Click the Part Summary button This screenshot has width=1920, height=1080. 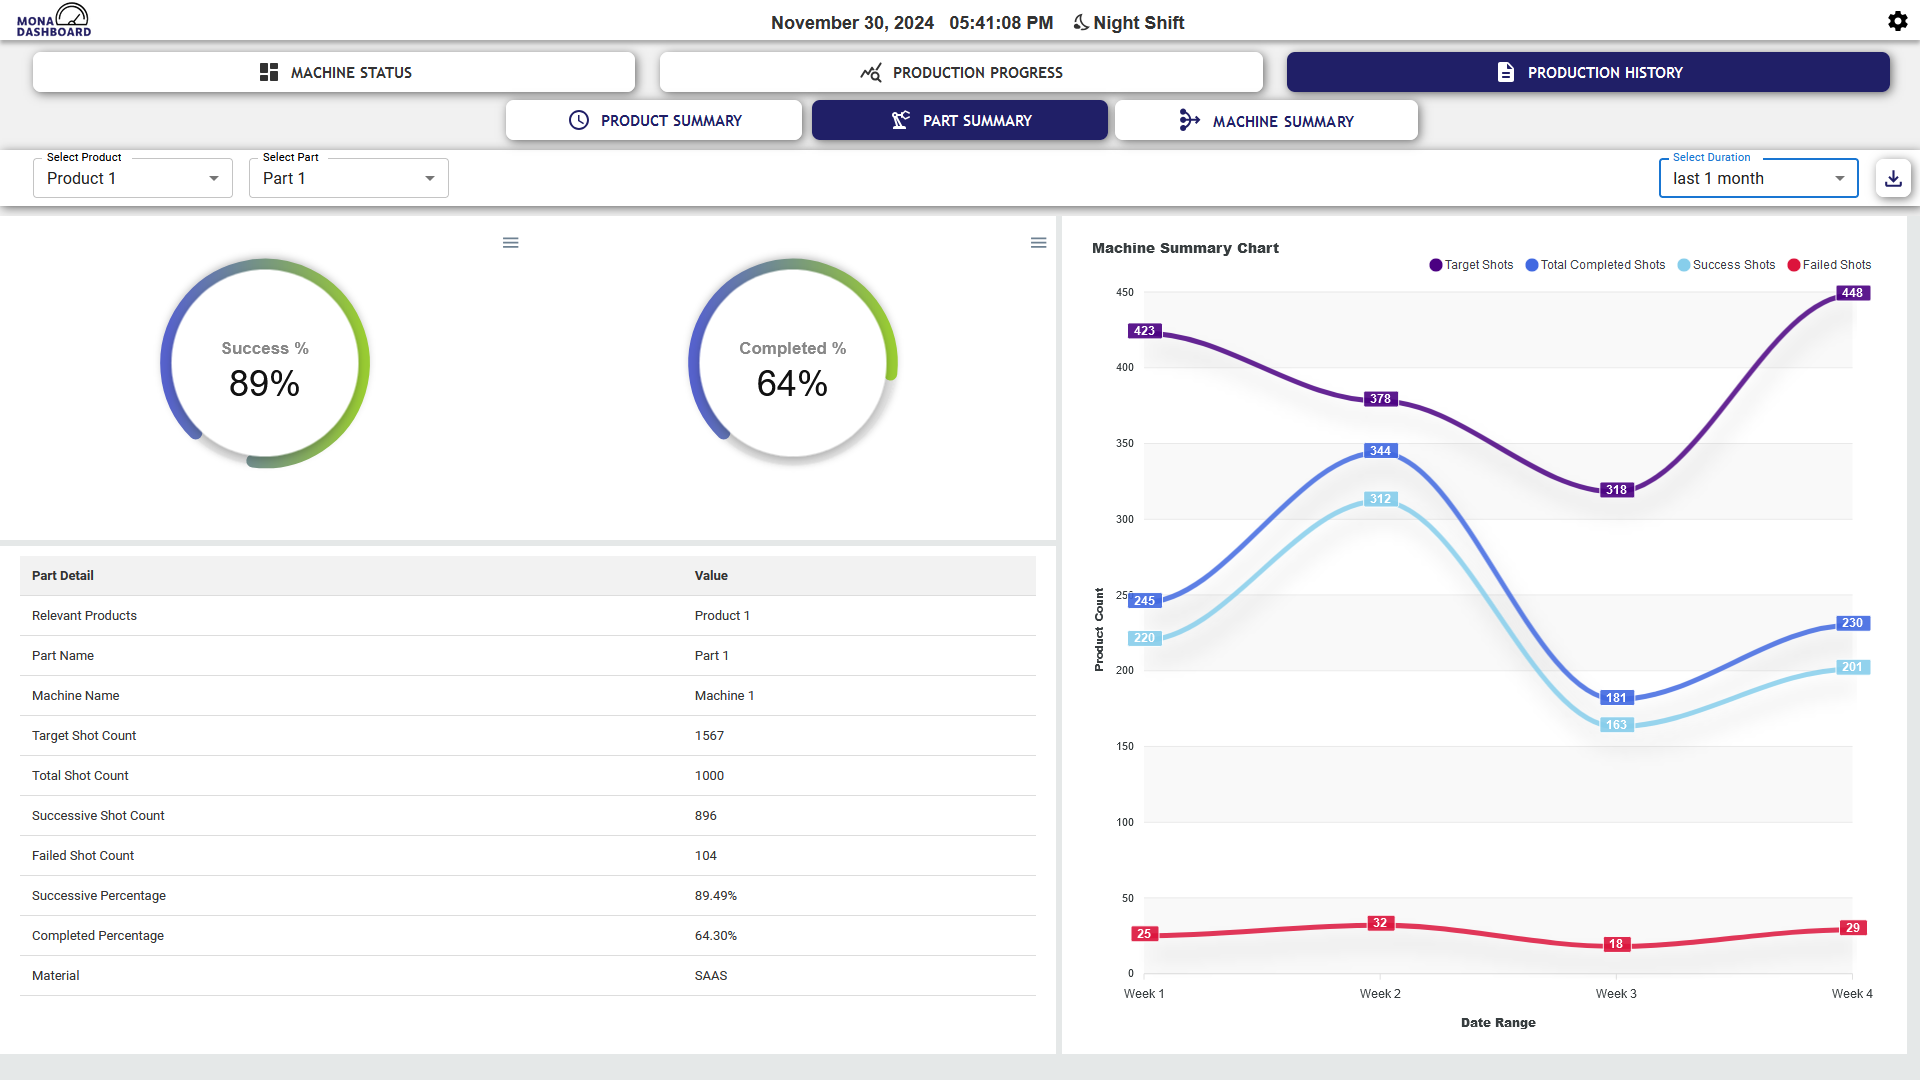click(x=960, y=120)
